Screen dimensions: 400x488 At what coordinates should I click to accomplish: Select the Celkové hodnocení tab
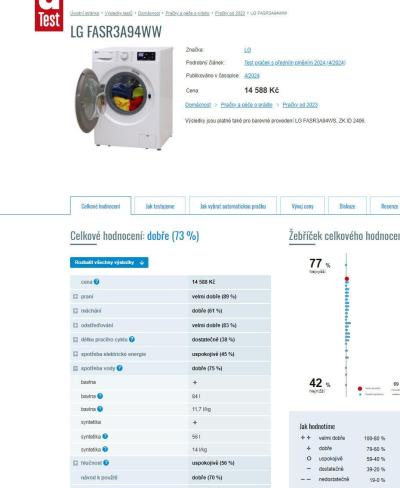101,206
